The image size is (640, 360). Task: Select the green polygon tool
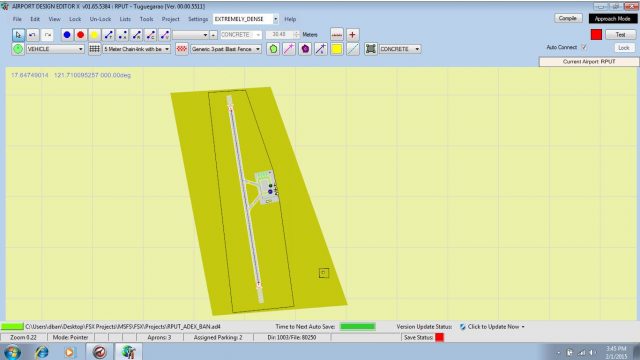click(x=273, y=49)
